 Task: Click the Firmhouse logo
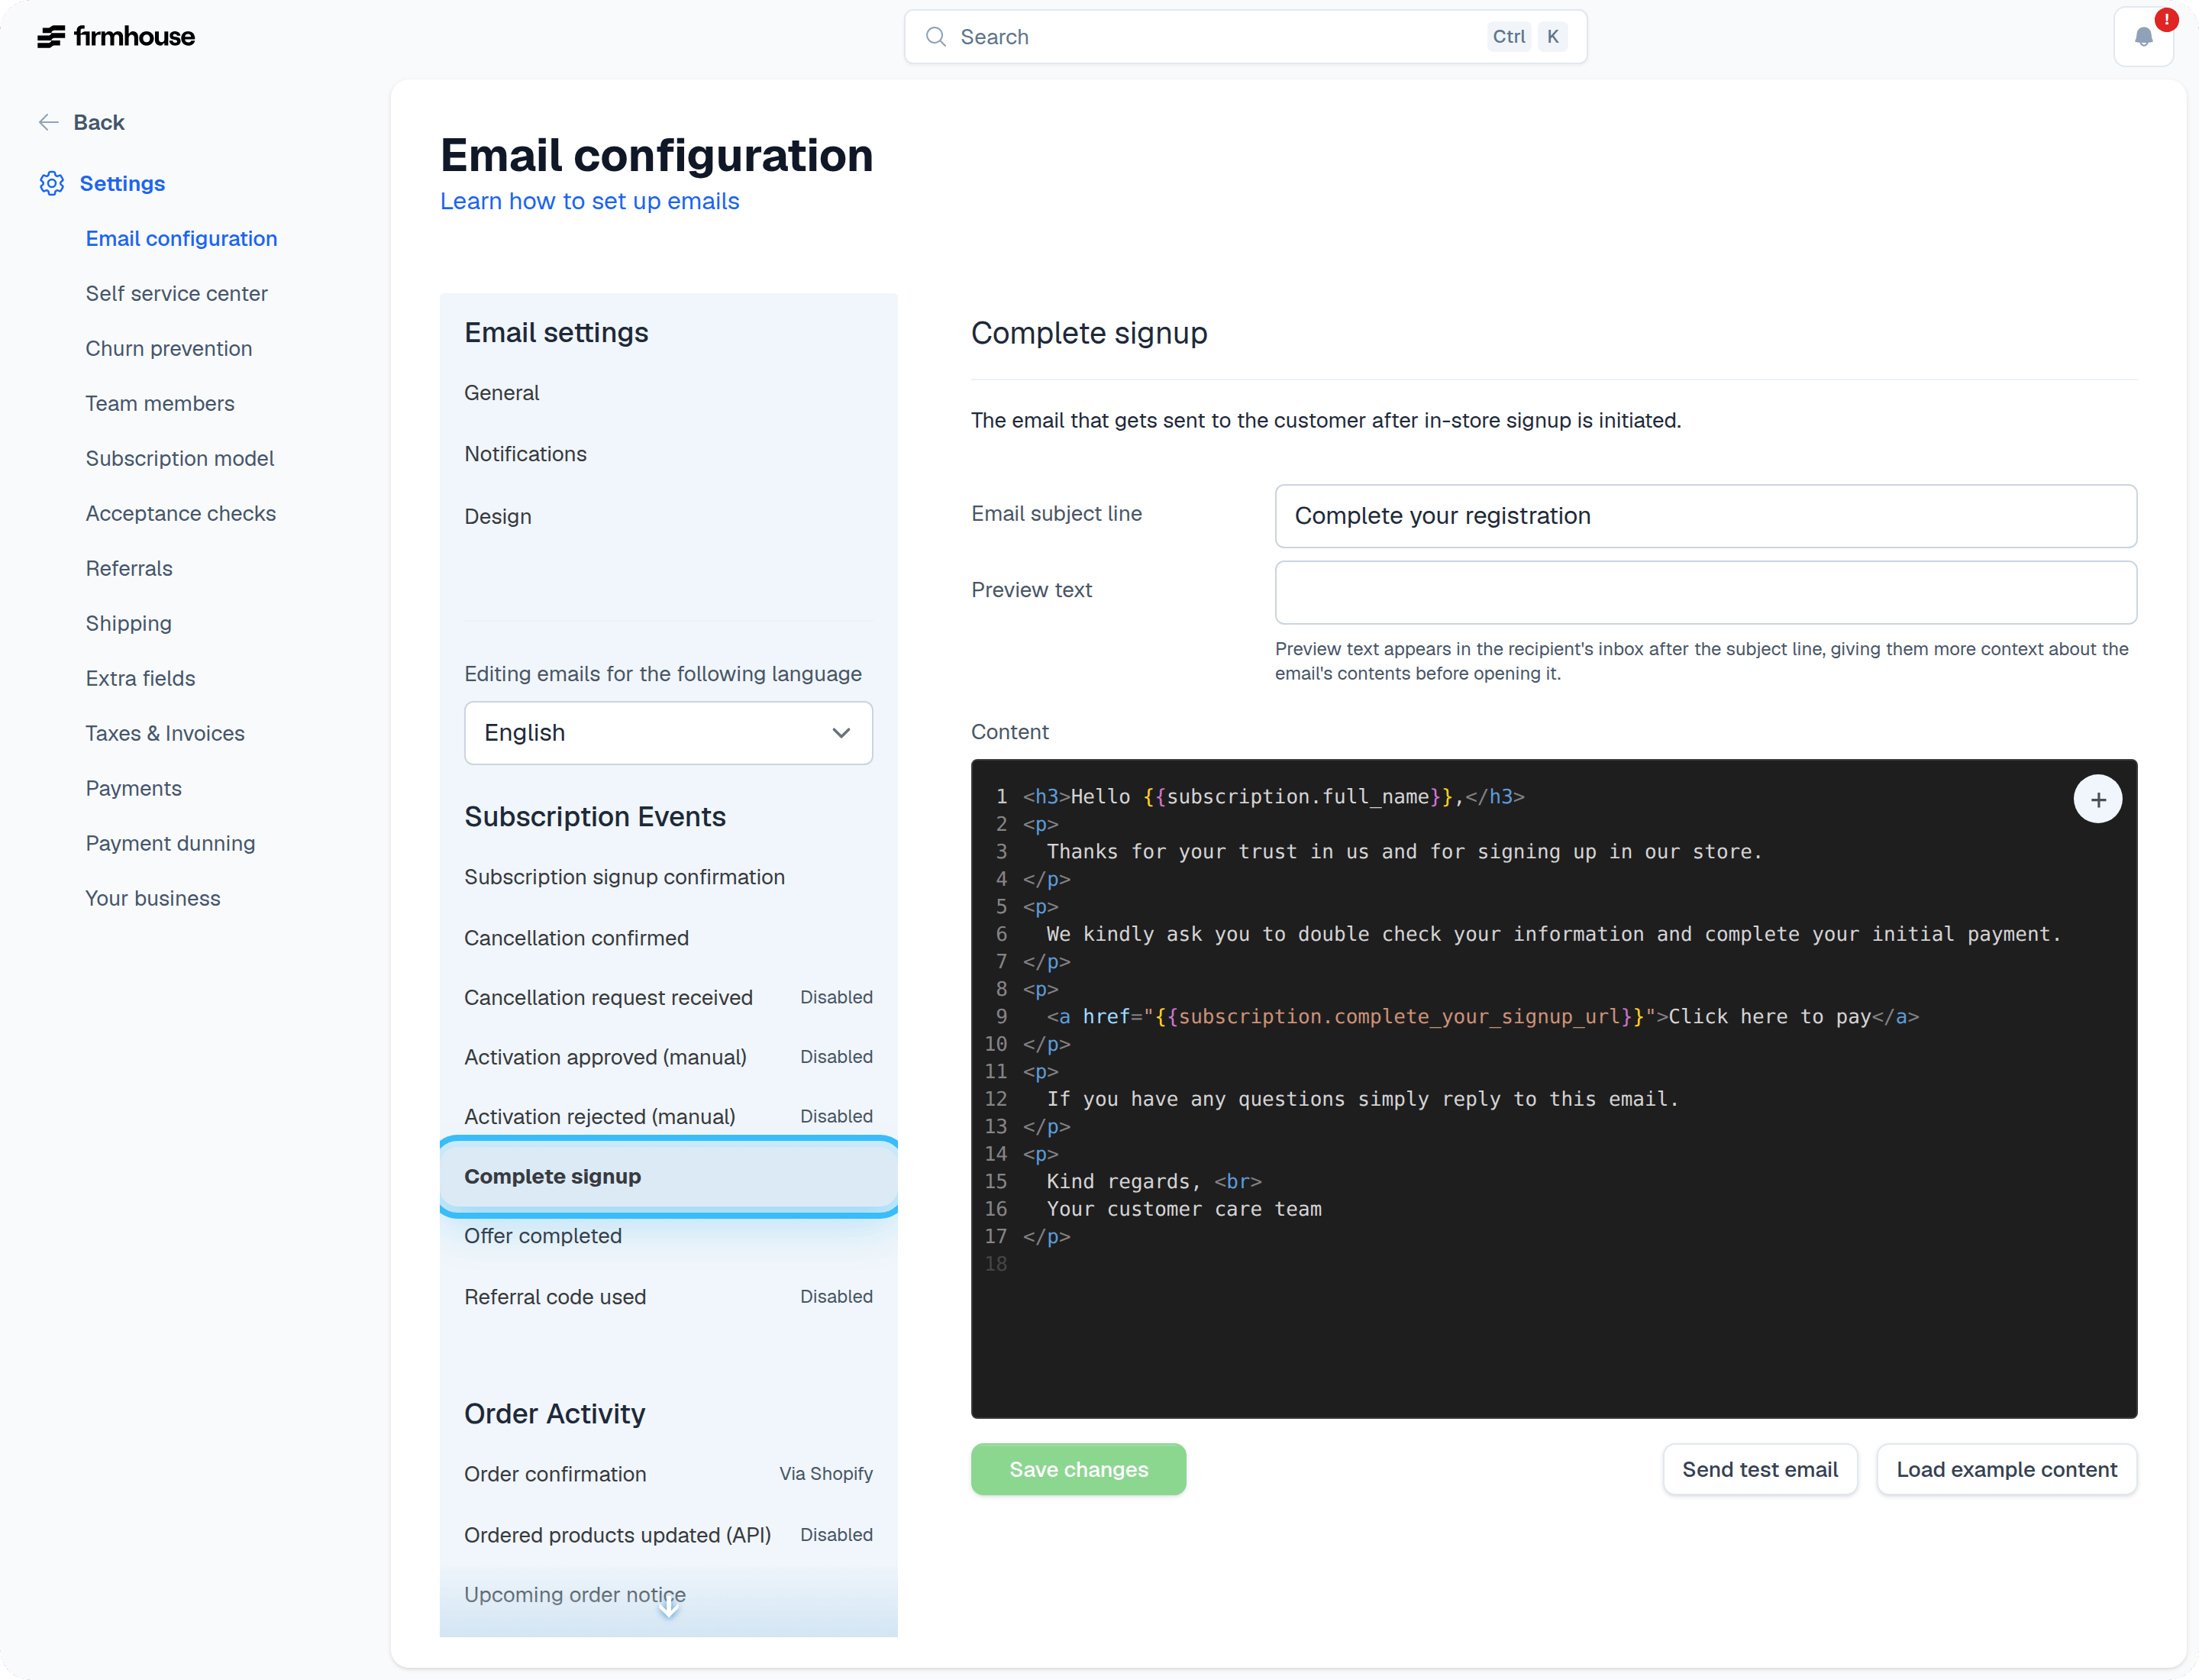tap(116, 37)
